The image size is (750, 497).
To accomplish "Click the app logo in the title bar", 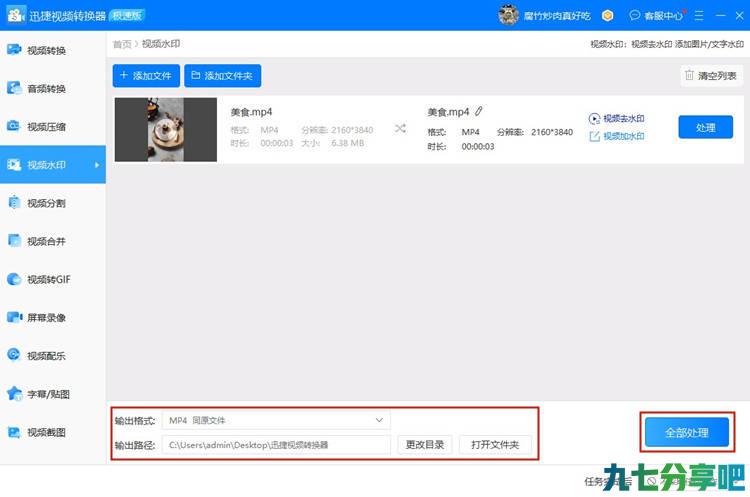I will pos(16,15).
